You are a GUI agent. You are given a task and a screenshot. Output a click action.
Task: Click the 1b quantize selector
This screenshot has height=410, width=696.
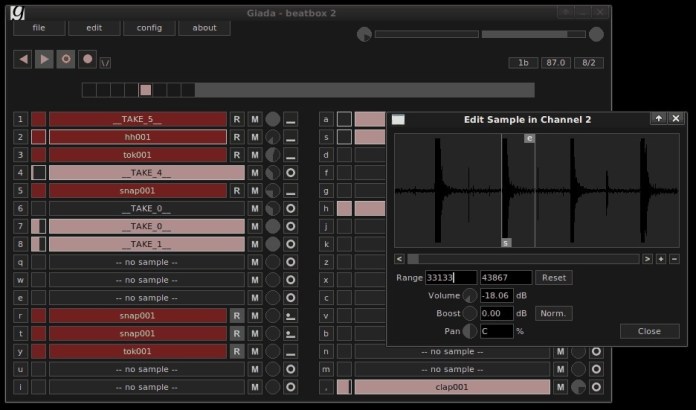click(523, 63)
